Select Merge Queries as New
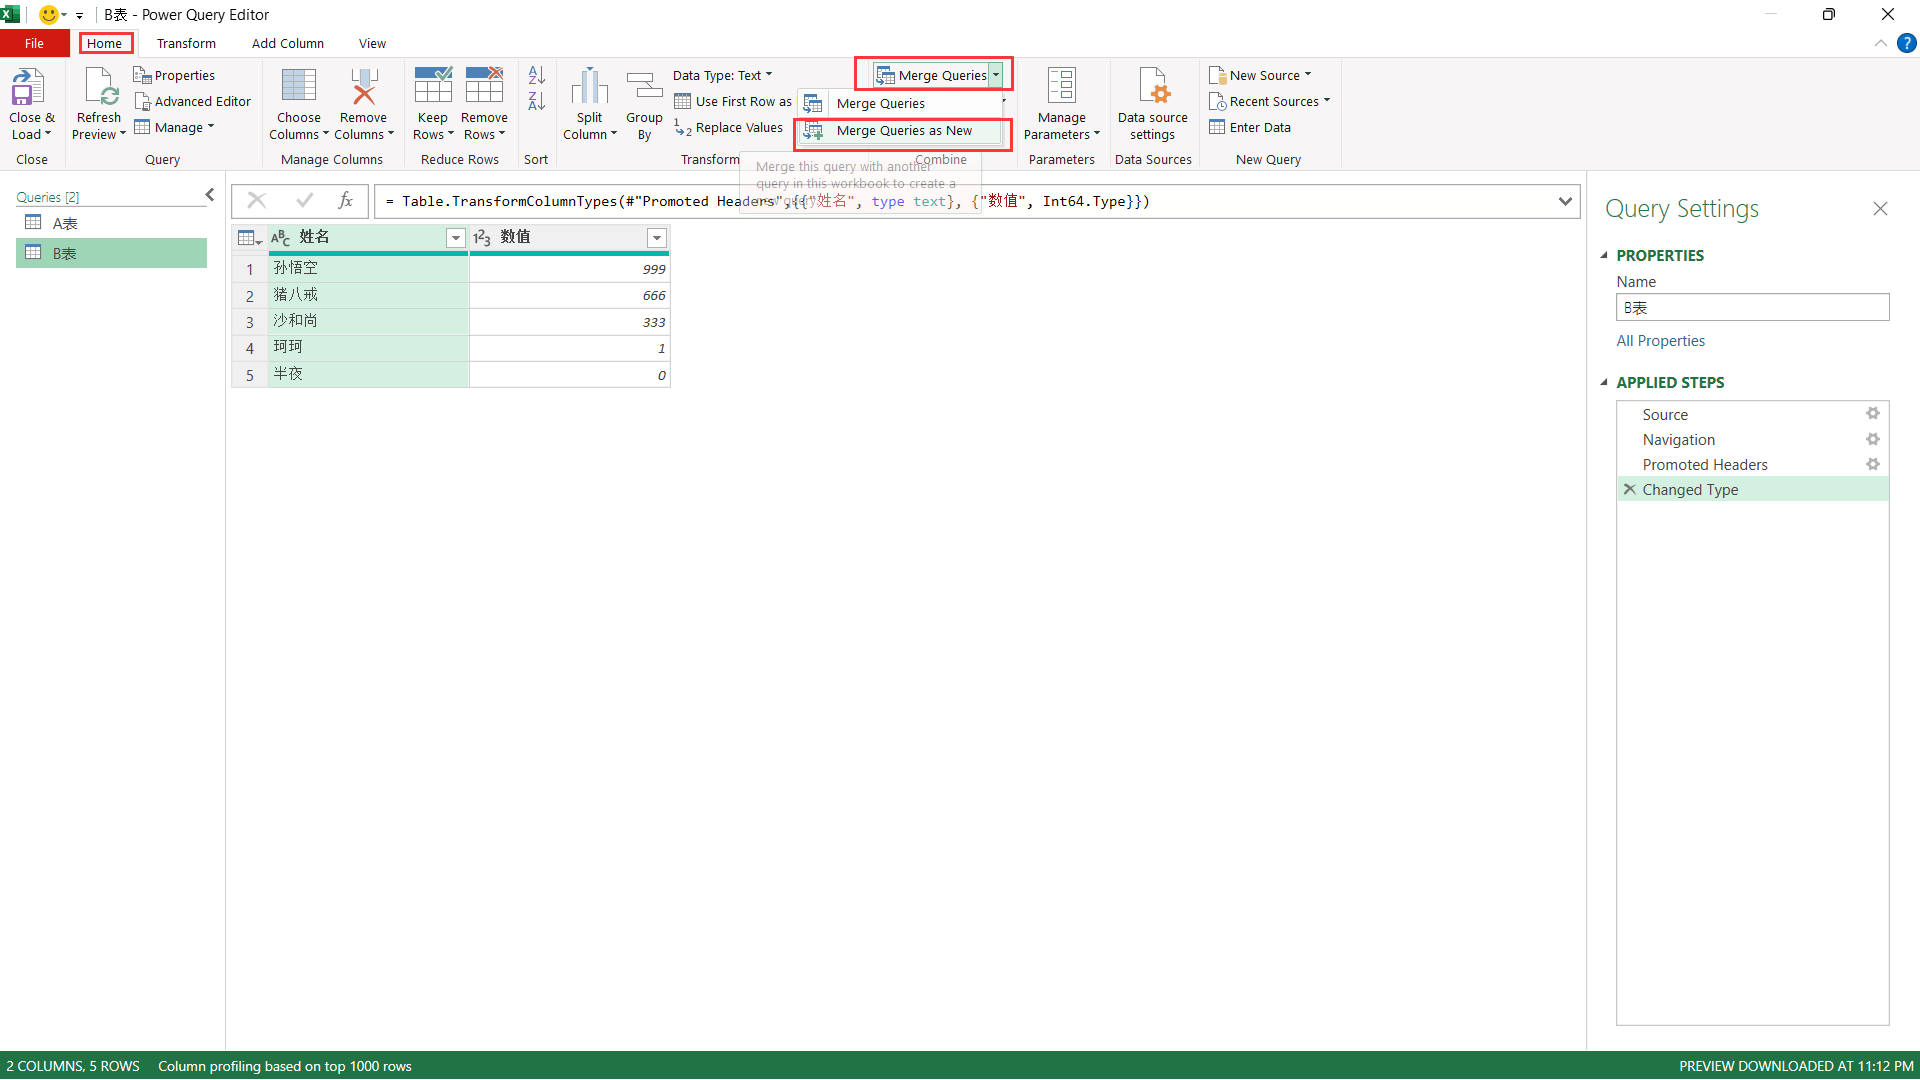This screenshot has width=1920, height=1080. point(903,131)
